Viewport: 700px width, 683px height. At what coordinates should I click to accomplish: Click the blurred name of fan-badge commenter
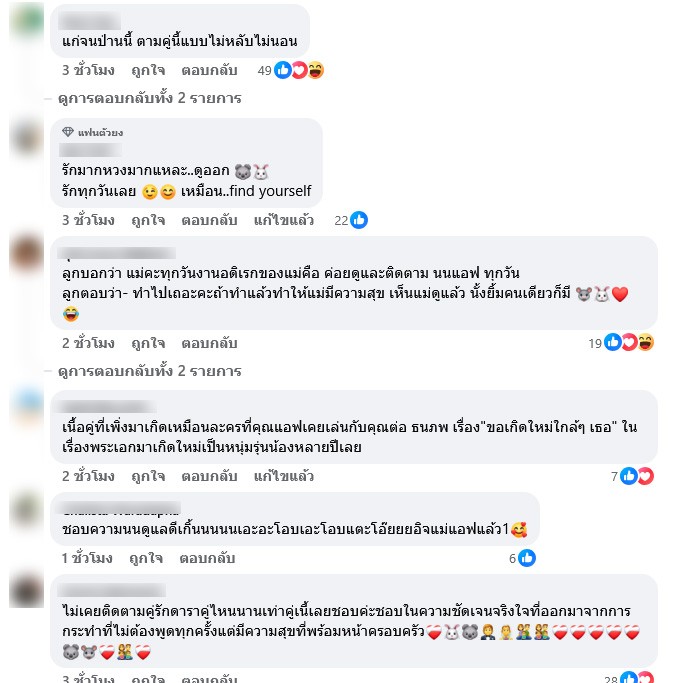pyautogui.click(x=91, y=150)
